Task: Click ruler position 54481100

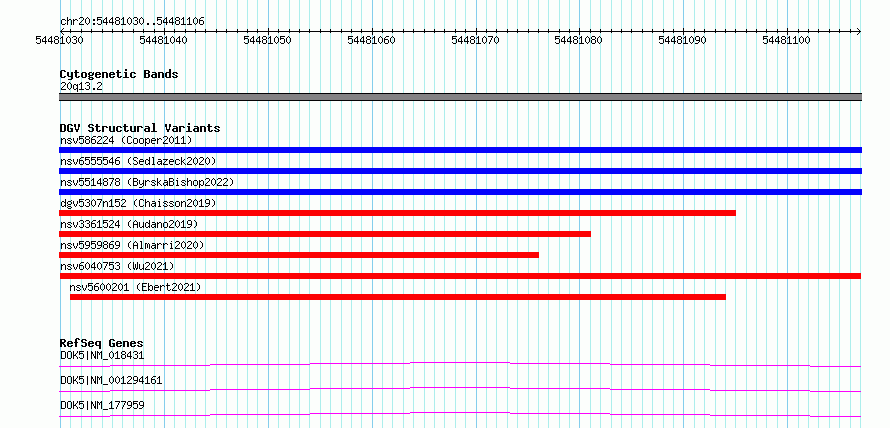Action: coord(787,40)
